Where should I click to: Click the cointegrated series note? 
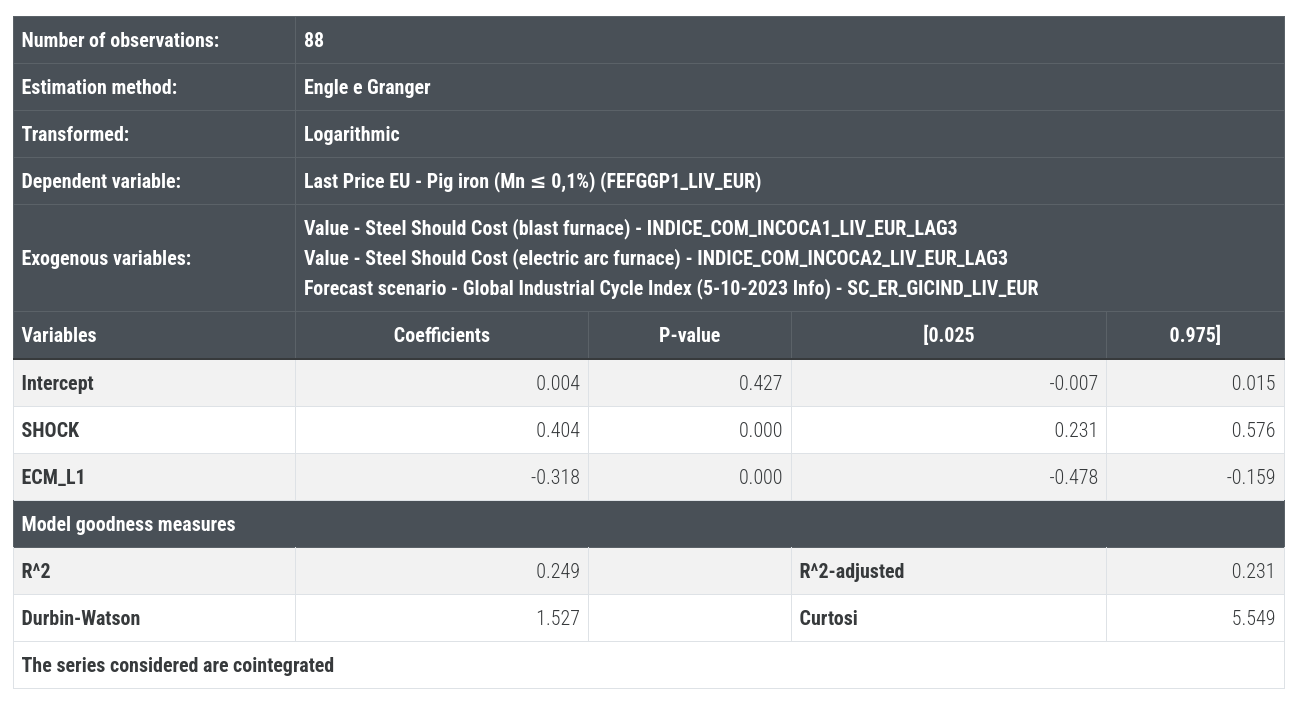pyautogui.click(x=178, y=665)
